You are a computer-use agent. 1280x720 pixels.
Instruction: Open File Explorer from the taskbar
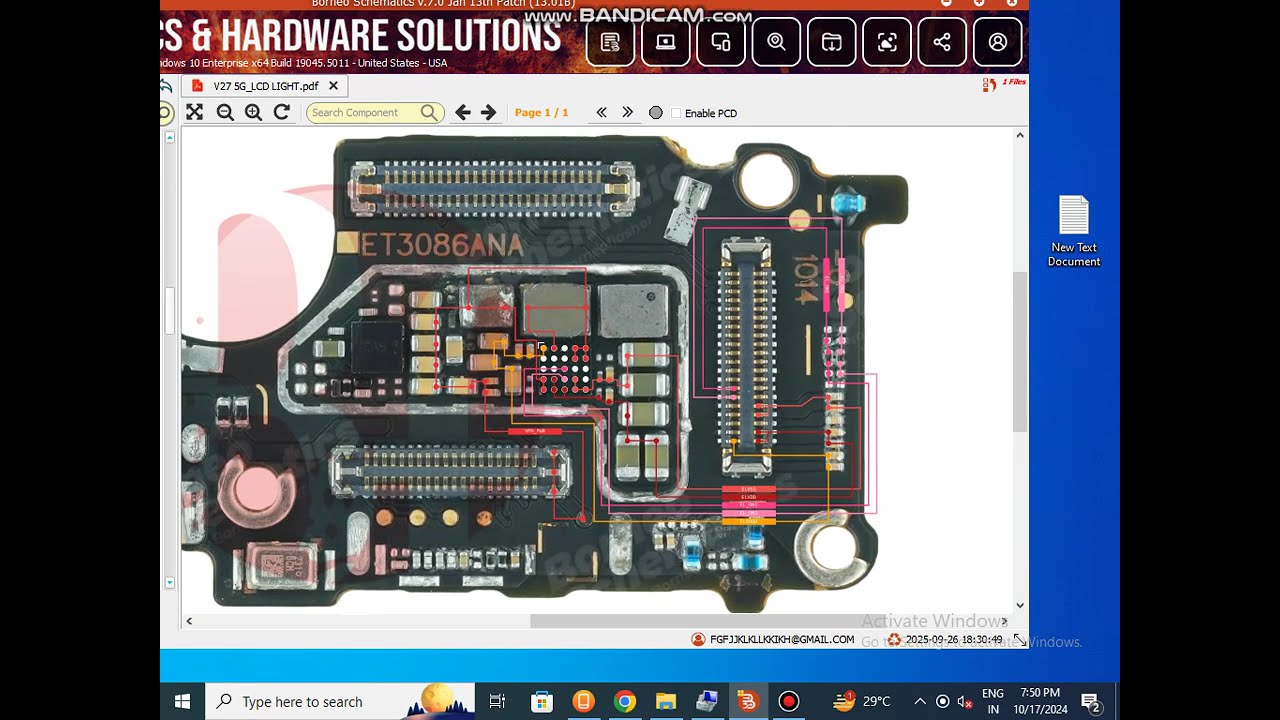[665, 701]
